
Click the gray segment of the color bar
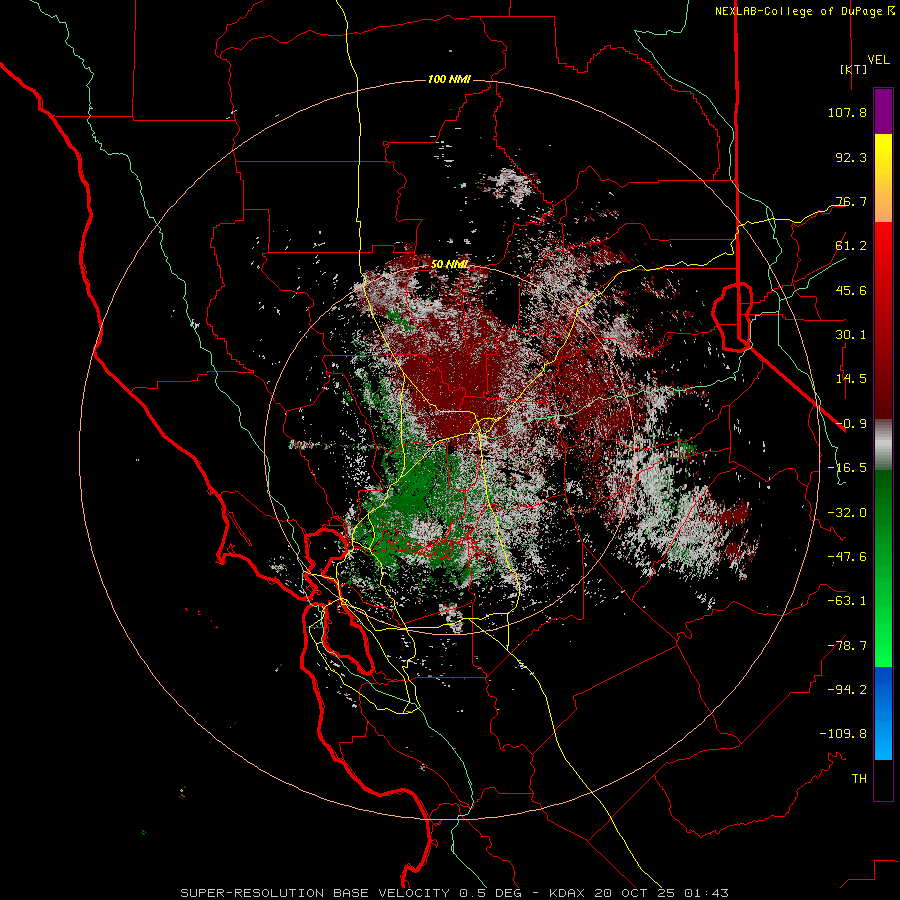(883, 445)
